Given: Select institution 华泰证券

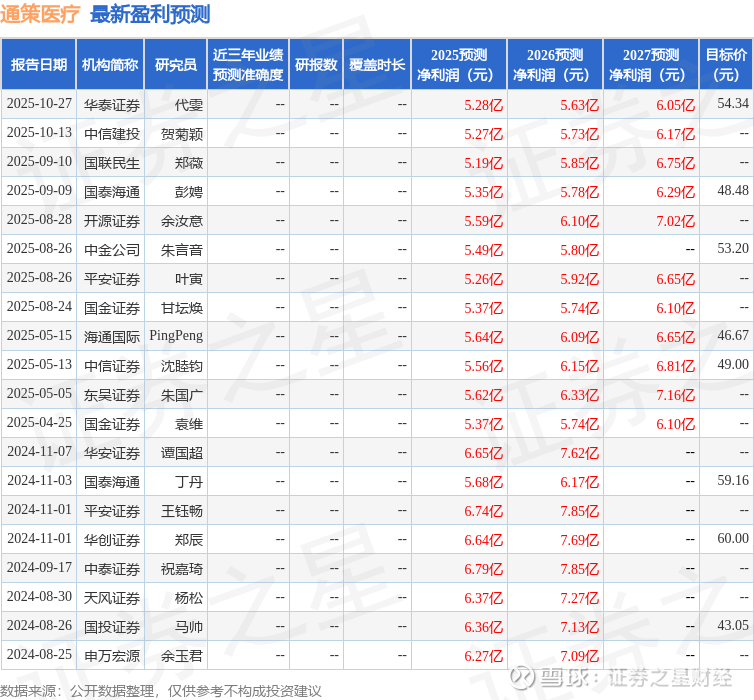Looking at the screenshot, I should coord(112,105).
